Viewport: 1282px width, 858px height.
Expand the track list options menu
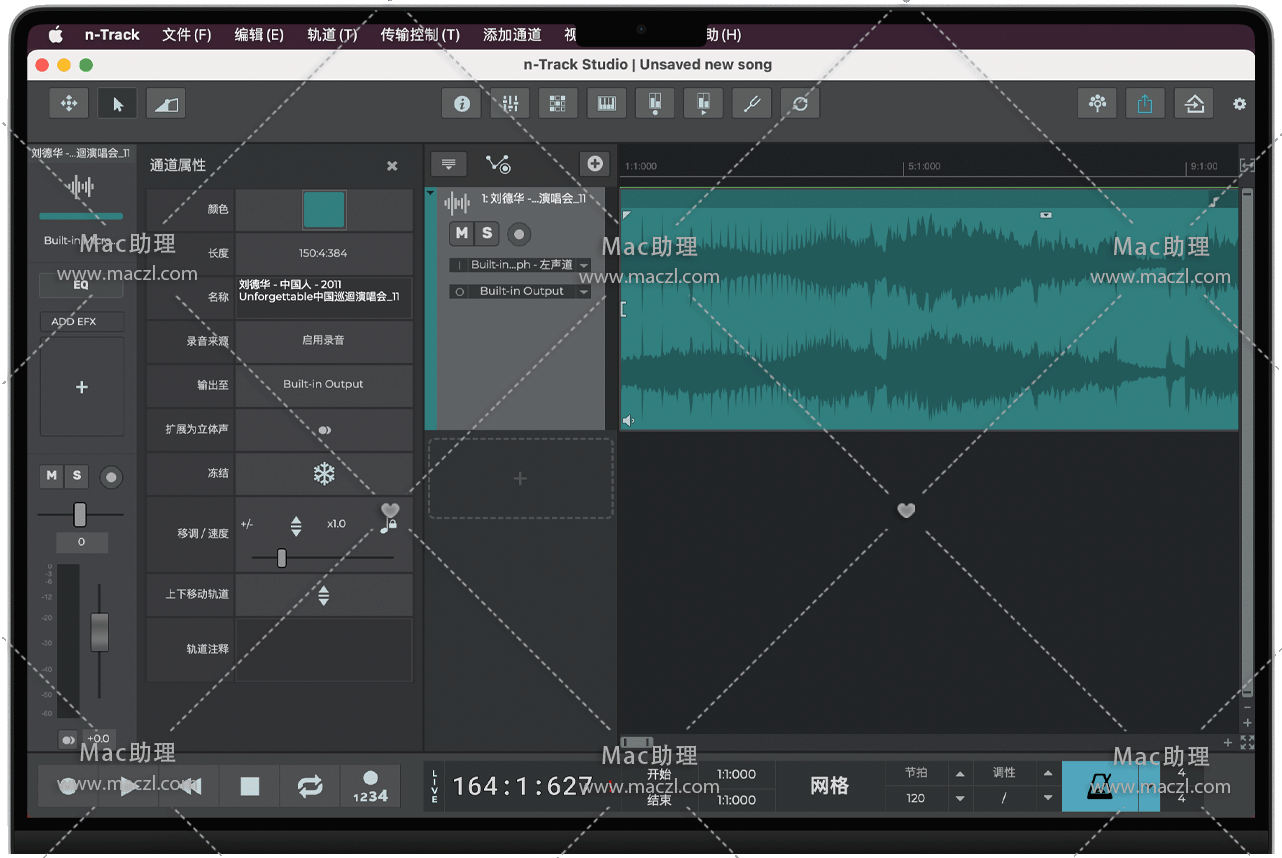point(448,164)
